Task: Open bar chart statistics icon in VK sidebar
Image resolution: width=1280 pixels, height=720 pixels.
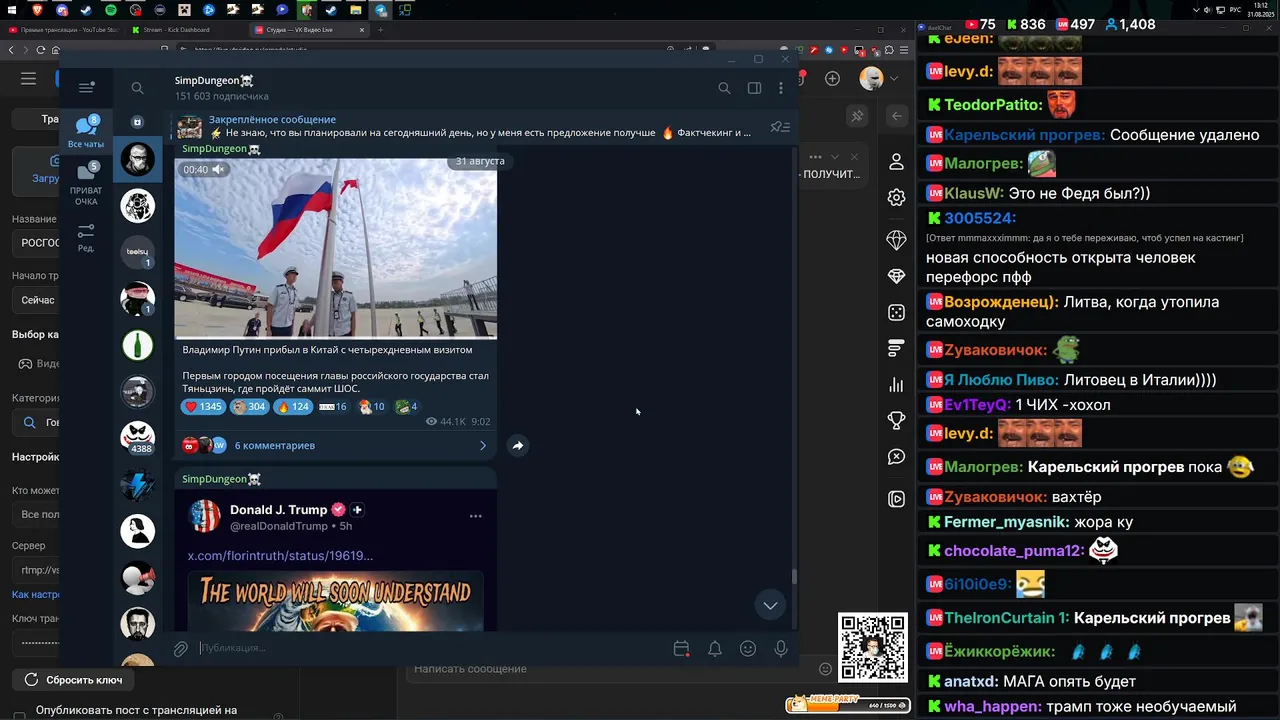Action: (x=896, y=385)
